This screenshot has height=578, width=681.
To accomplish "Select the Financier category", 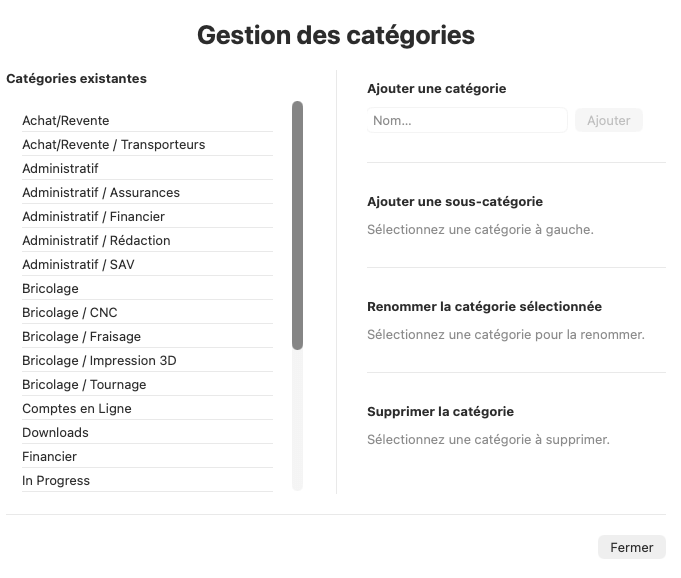I will pyautogui.click(x=49, y=457).
